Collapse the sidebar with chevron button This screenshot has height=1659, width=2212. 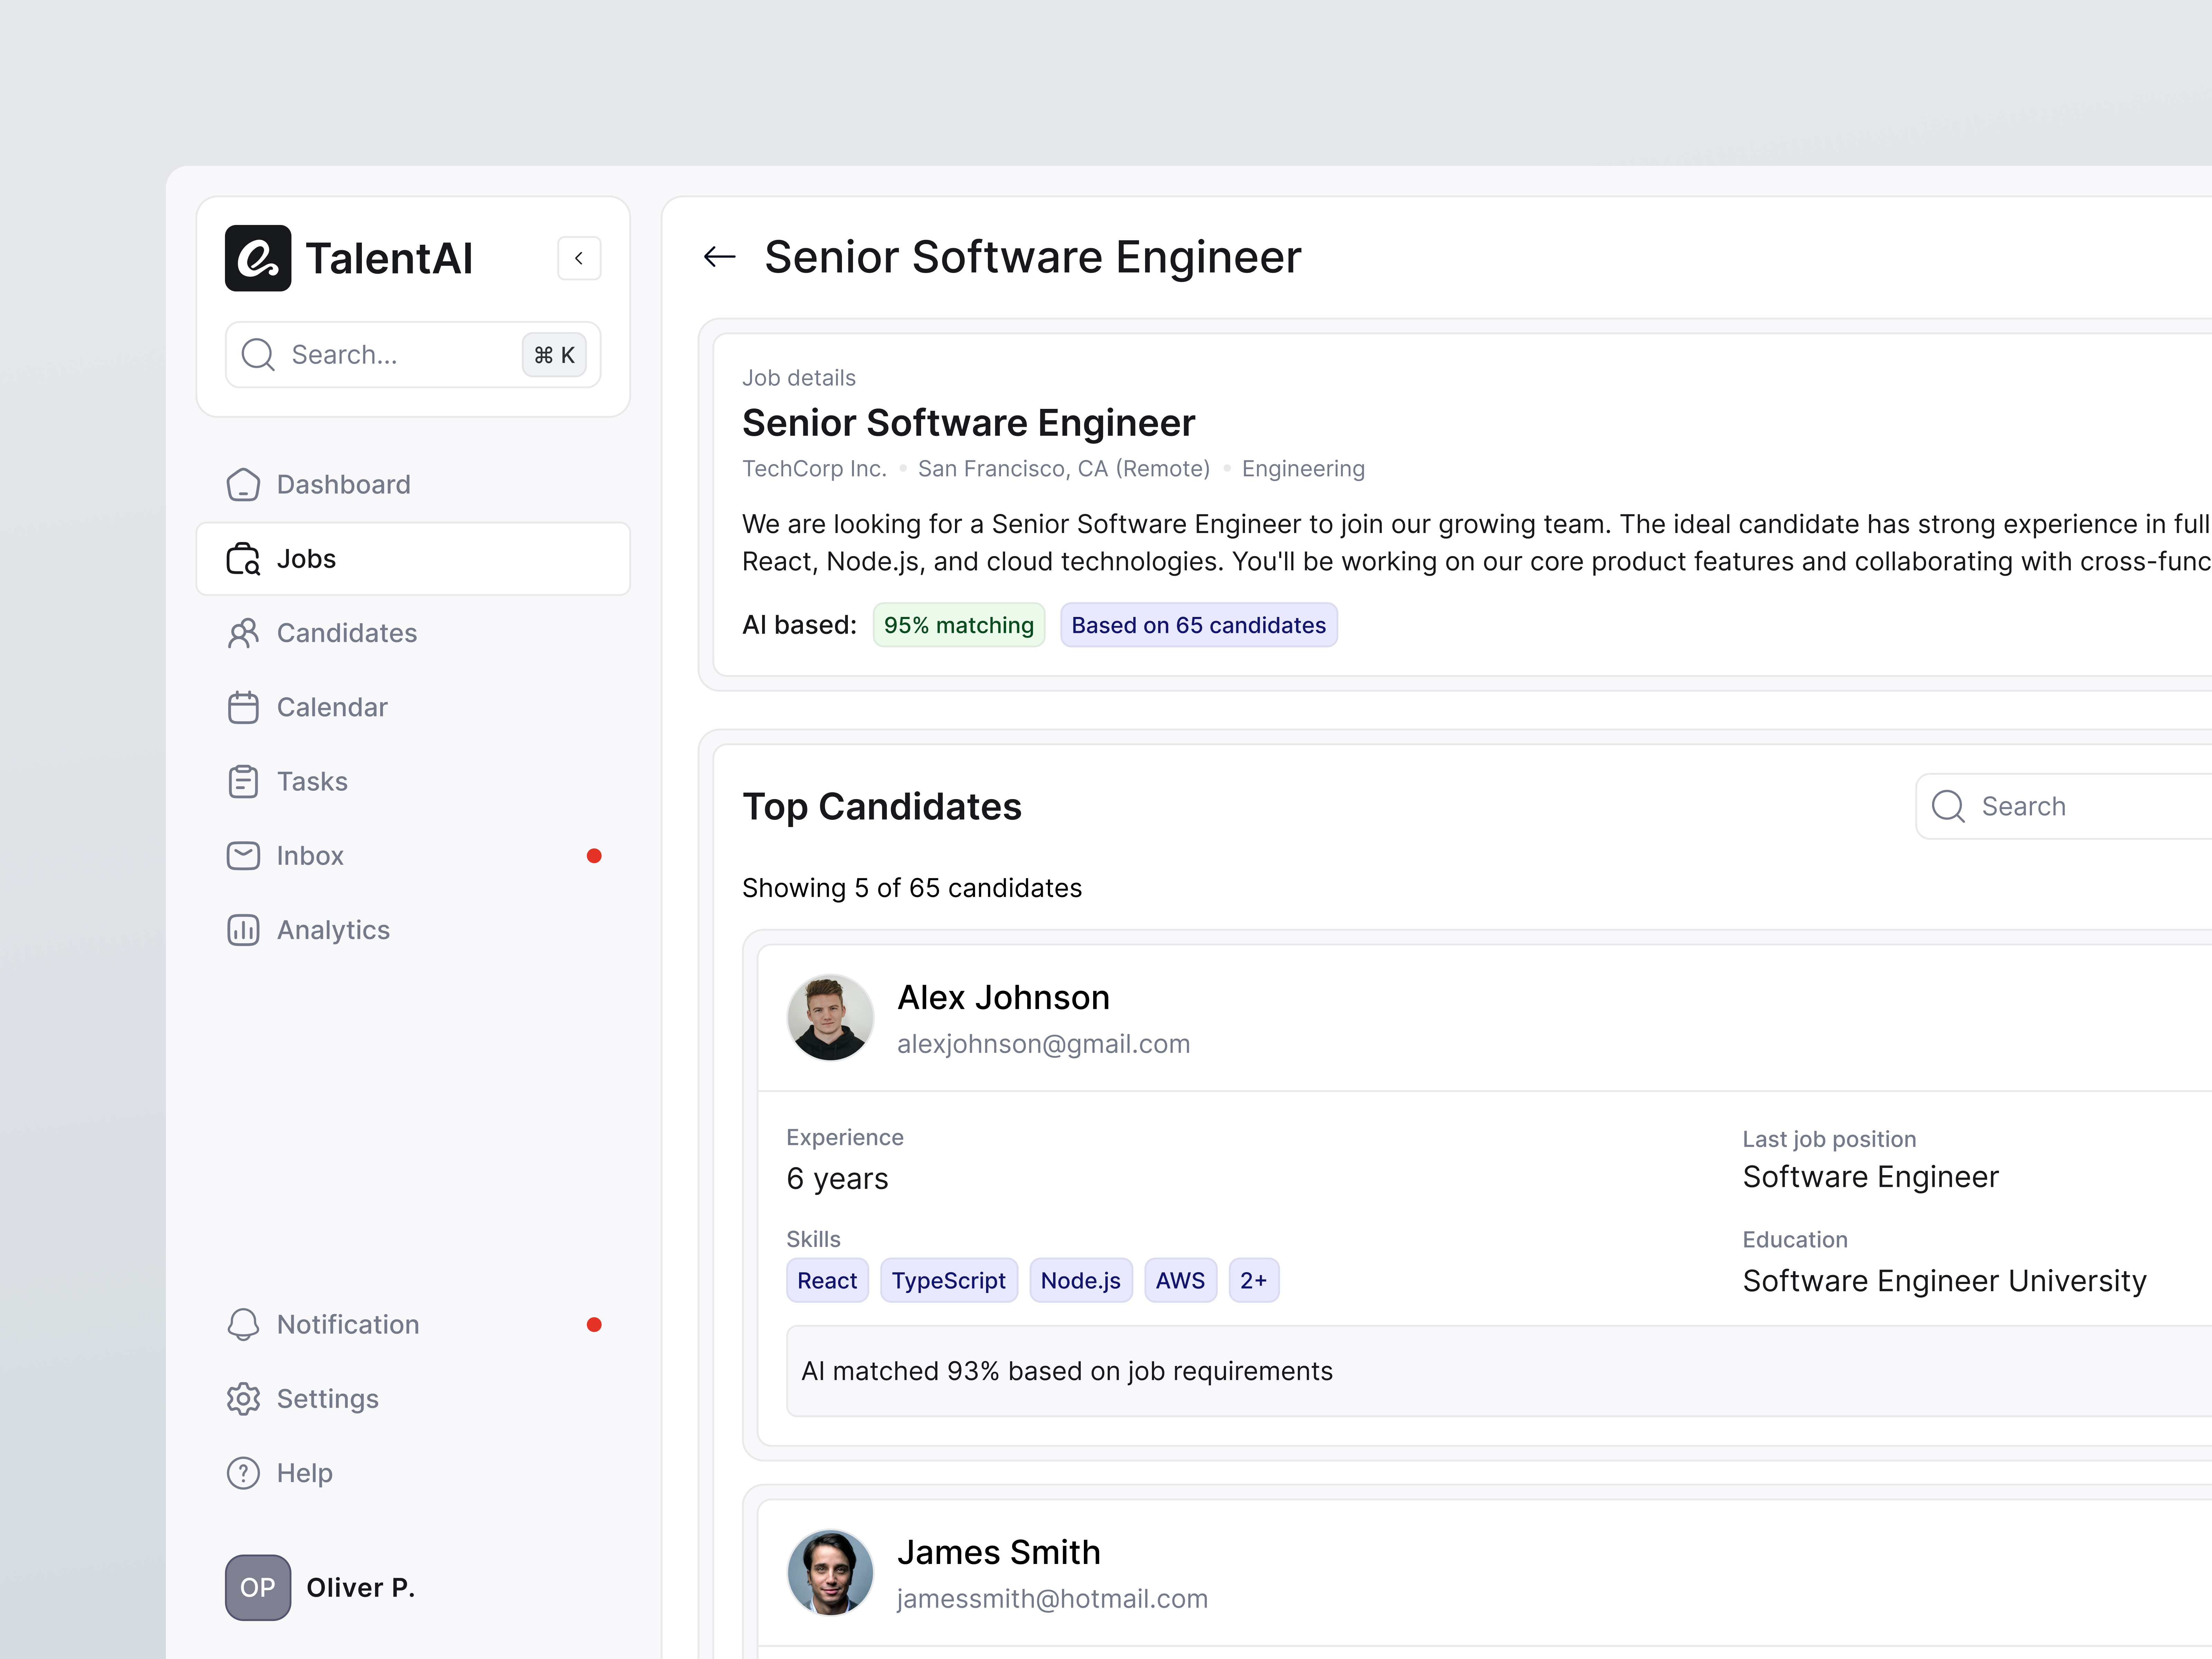tap(579, 258)
